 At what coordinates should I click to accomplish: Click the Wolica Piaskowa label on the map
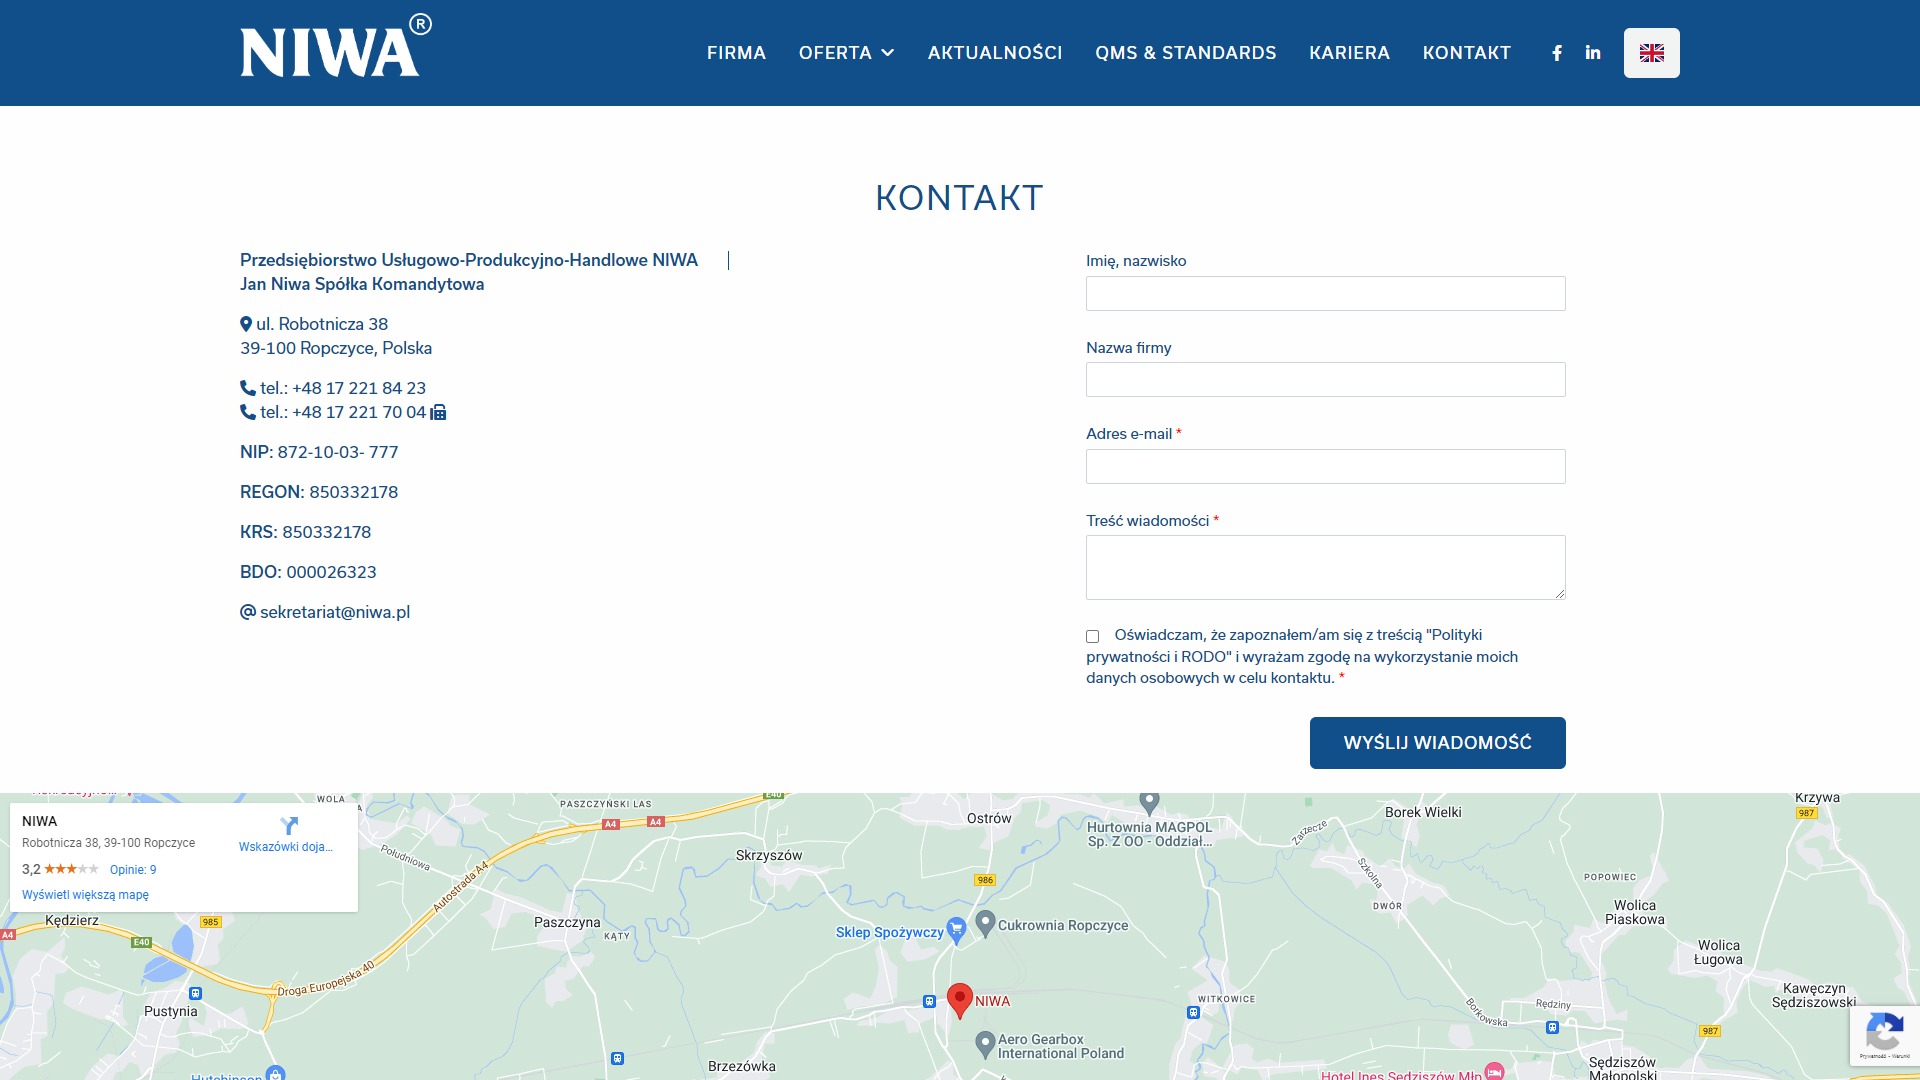tap(1635, 912)
